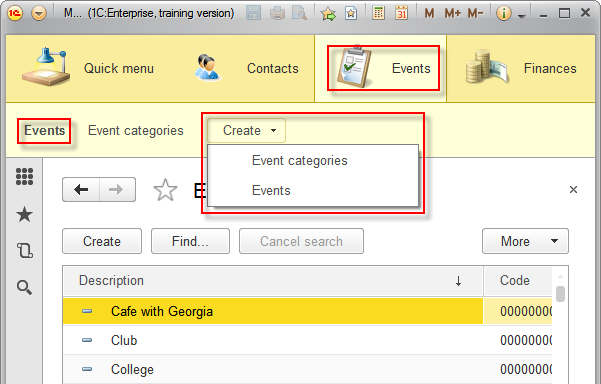Click the M- memory subtract button
The height and width of the screenshot is (384, 601).
point(475,13)
